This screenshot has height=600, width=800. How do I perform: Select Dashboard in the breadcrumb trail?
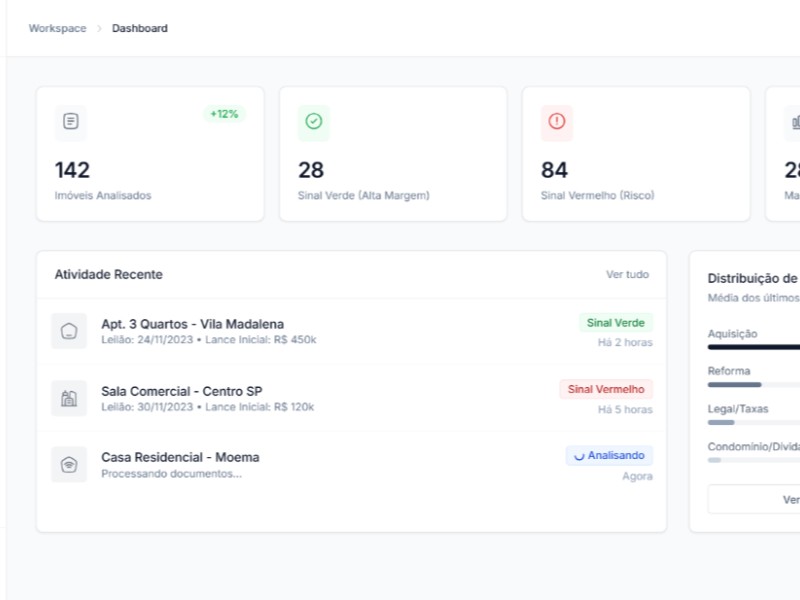click(x=139, y=28)
